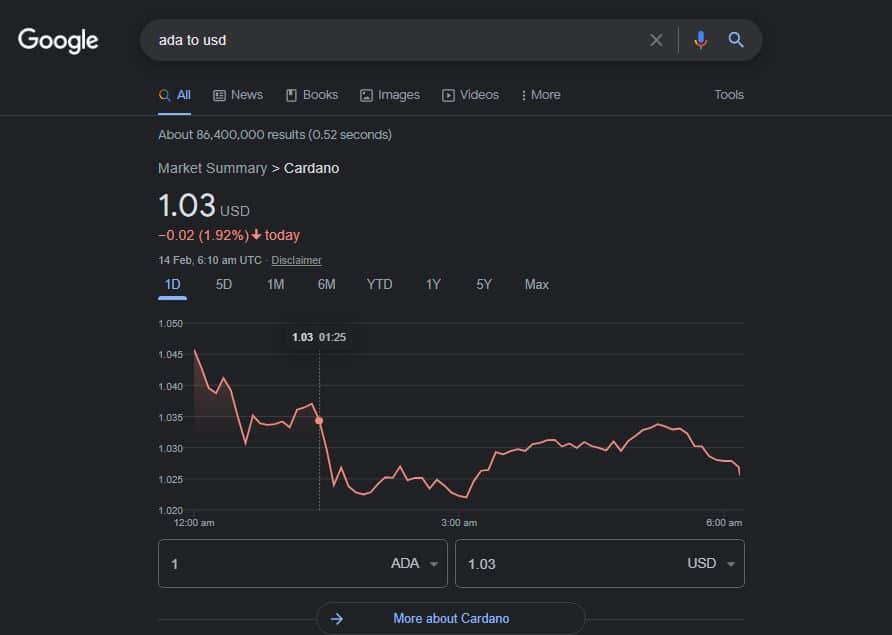Image resolution: width=892 pixels, height=635 pixels.
Task: Switch to the Images tab
Action: (x=390, y=95)
